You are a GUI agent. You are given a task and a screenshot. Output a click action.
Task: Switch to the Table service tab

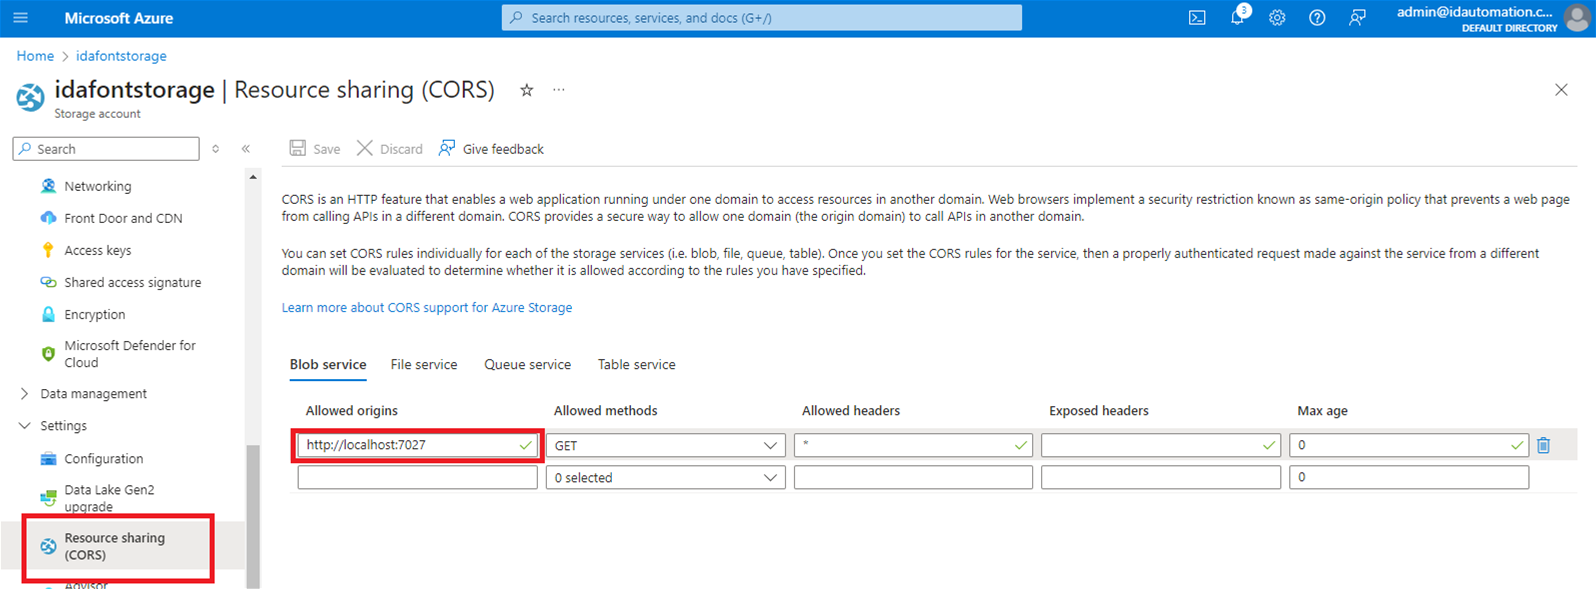pyautogui.click(x=637, y=365)
